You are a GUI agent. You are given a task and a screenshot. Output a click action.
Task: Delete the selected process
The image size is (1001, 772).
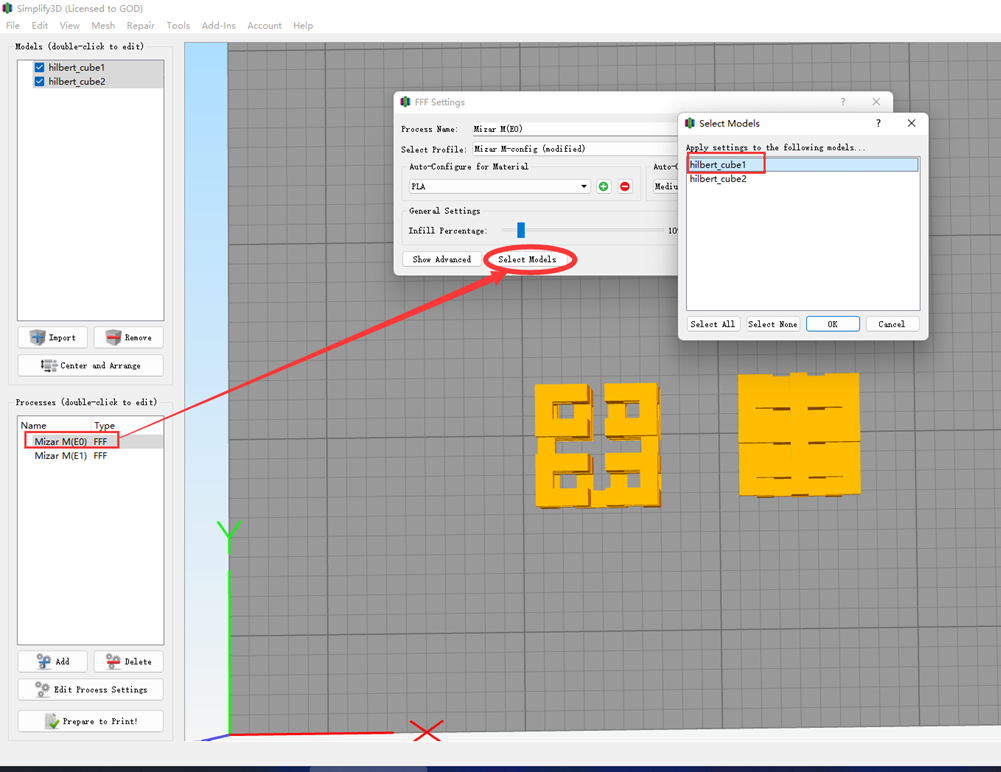[x=128, y=662]
